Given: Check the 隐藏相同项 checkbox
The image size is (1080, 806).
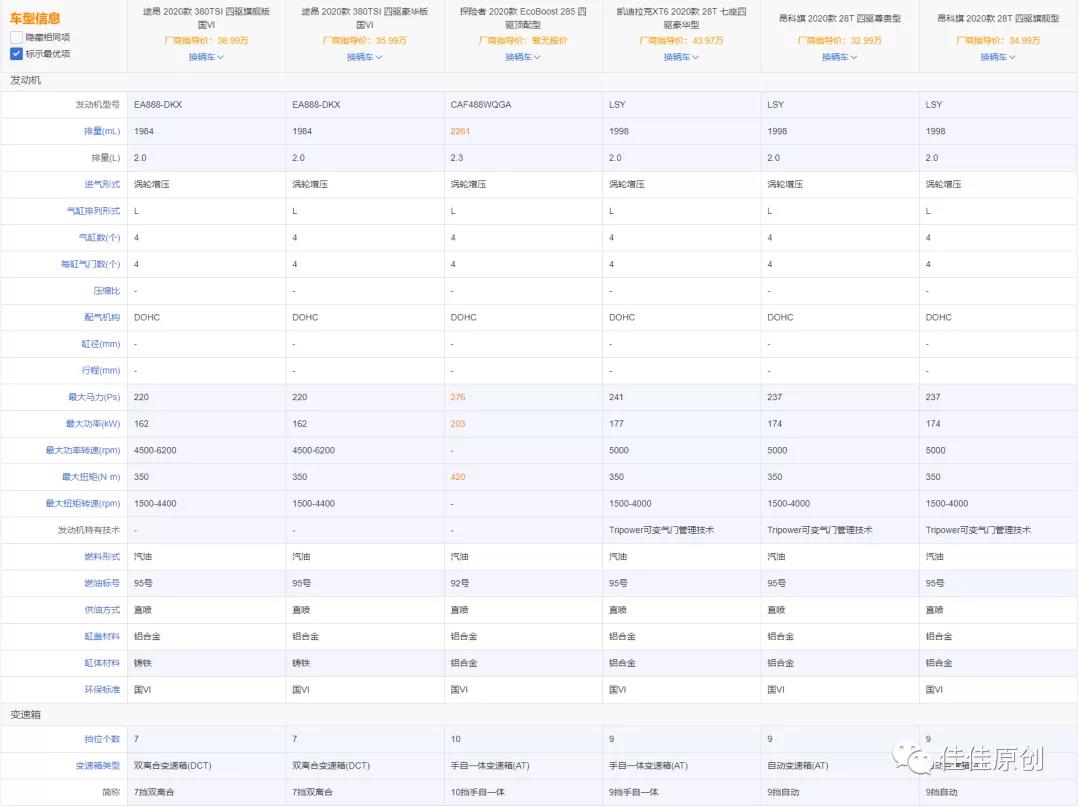Looking at the screenshot, I should tap(16, 37).
